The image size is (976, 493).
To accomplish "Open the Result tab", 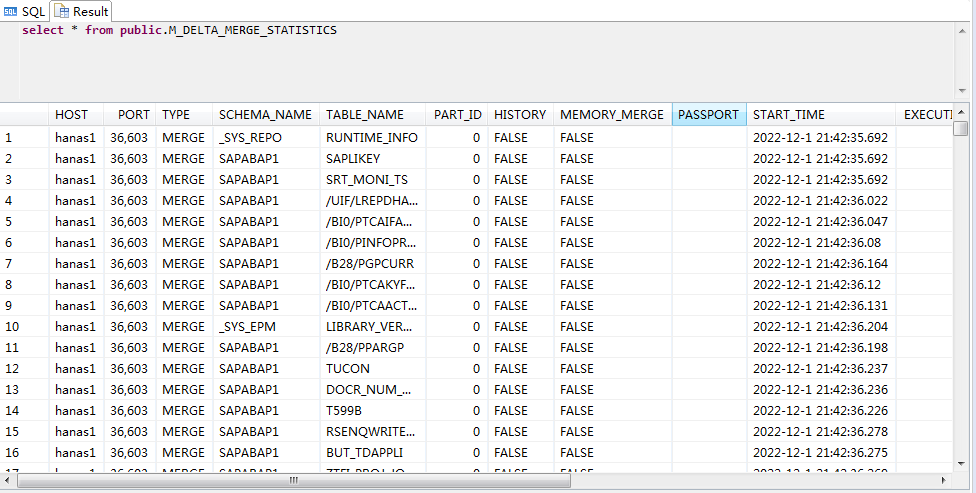I will [x=82, y=11].
